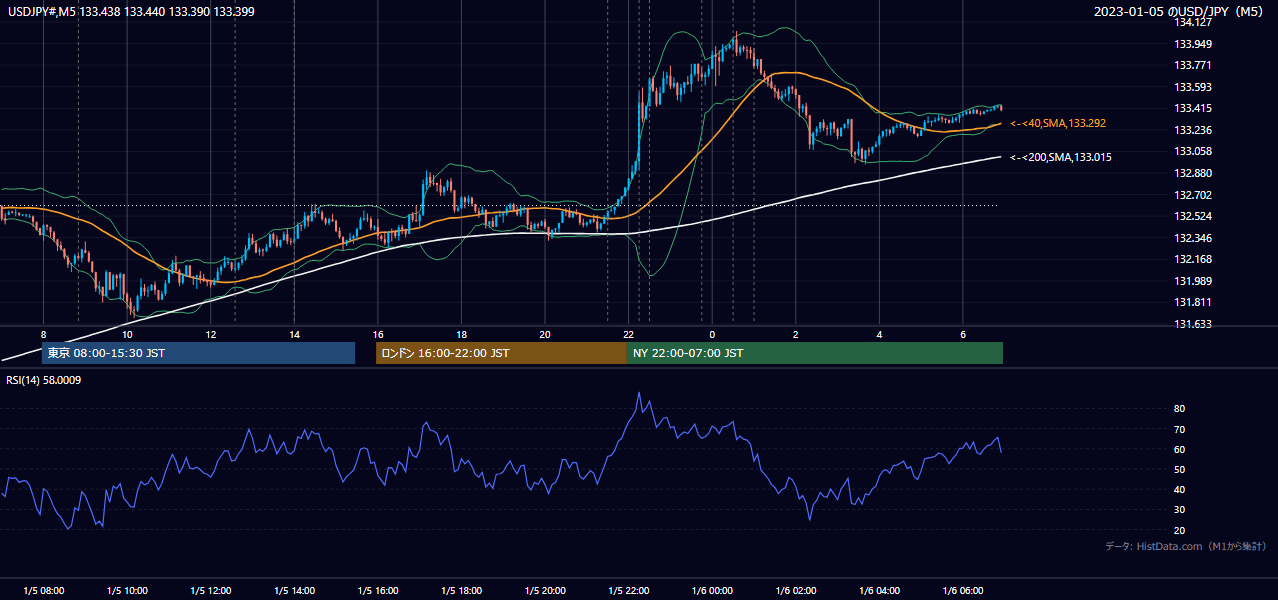
Task: Click the 1/6 04:00 date label
Action: [x=879, y=591]
